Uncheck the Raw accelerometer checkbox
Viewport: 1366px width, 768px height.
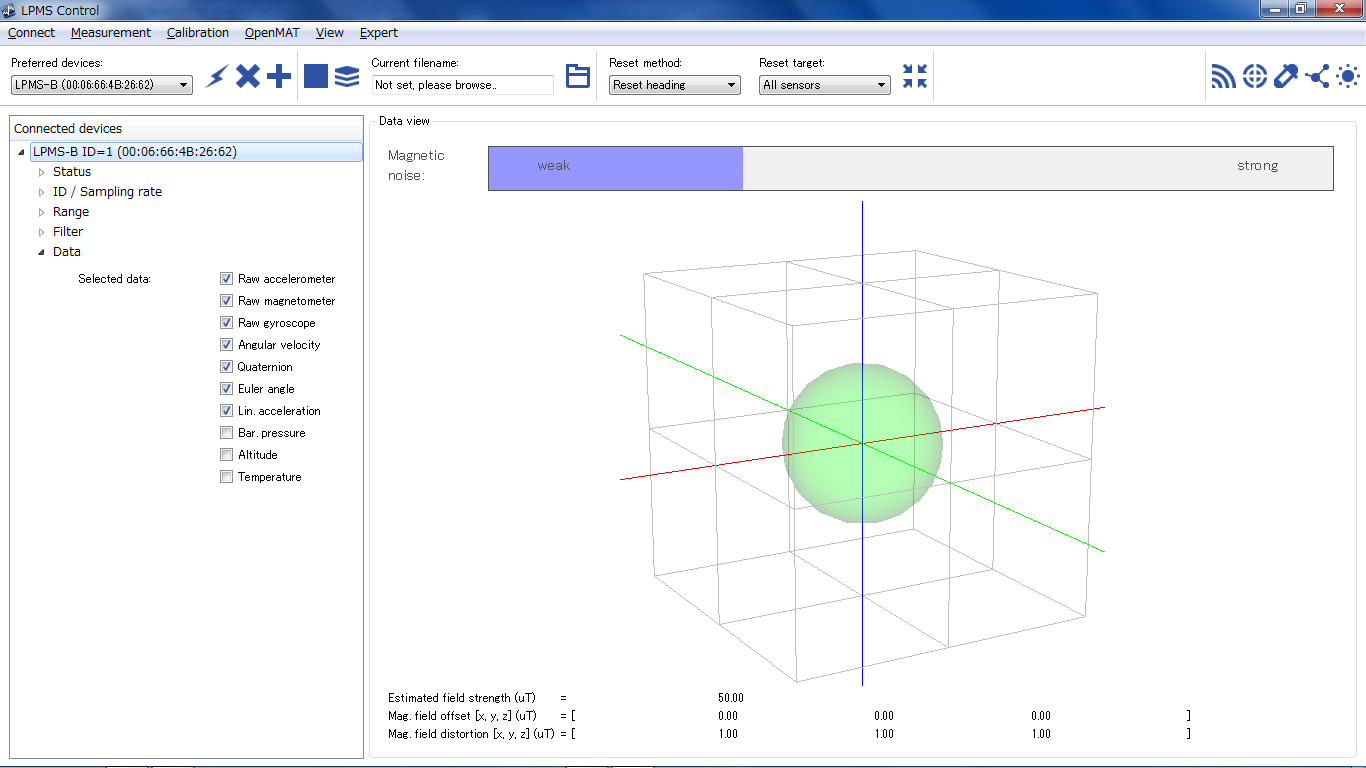(227, 279)
